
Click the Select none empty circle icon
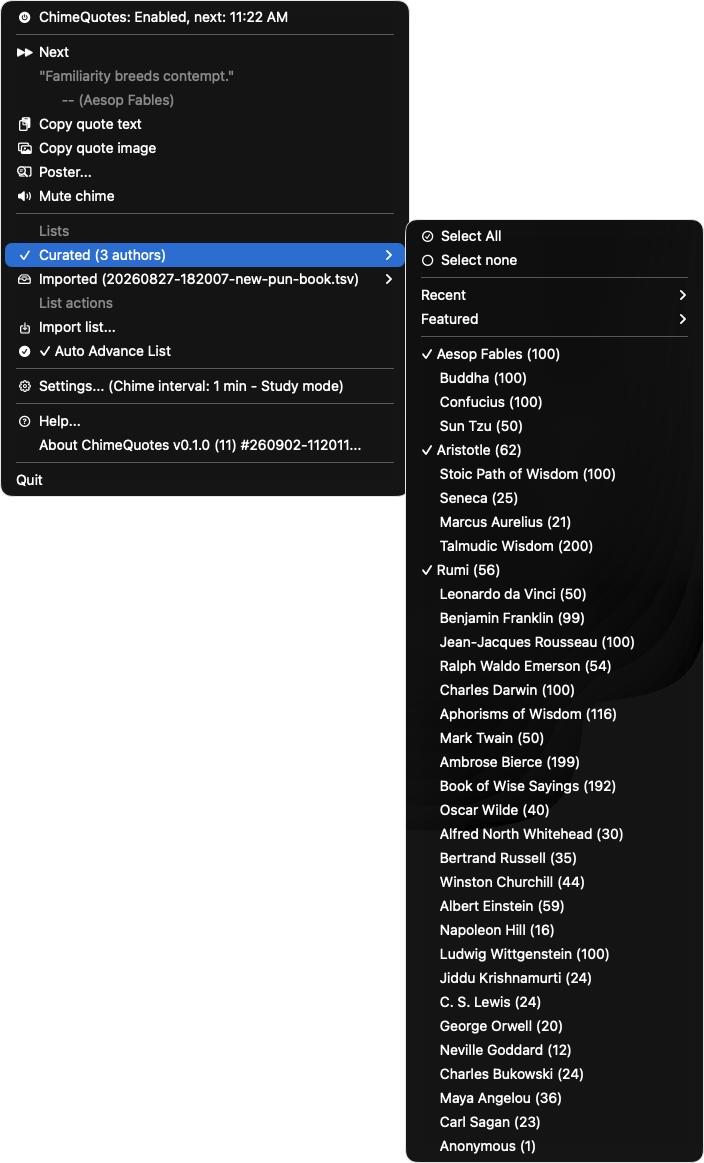pos(427,260)
